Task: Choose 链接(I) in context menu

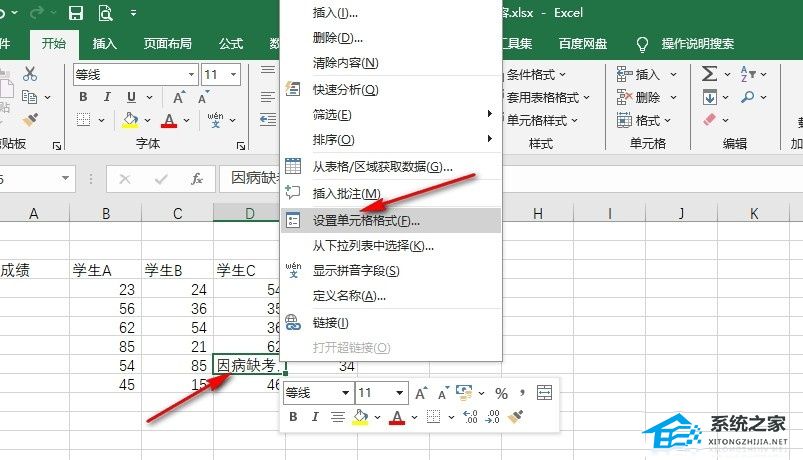Action: (x=391, y=323)
